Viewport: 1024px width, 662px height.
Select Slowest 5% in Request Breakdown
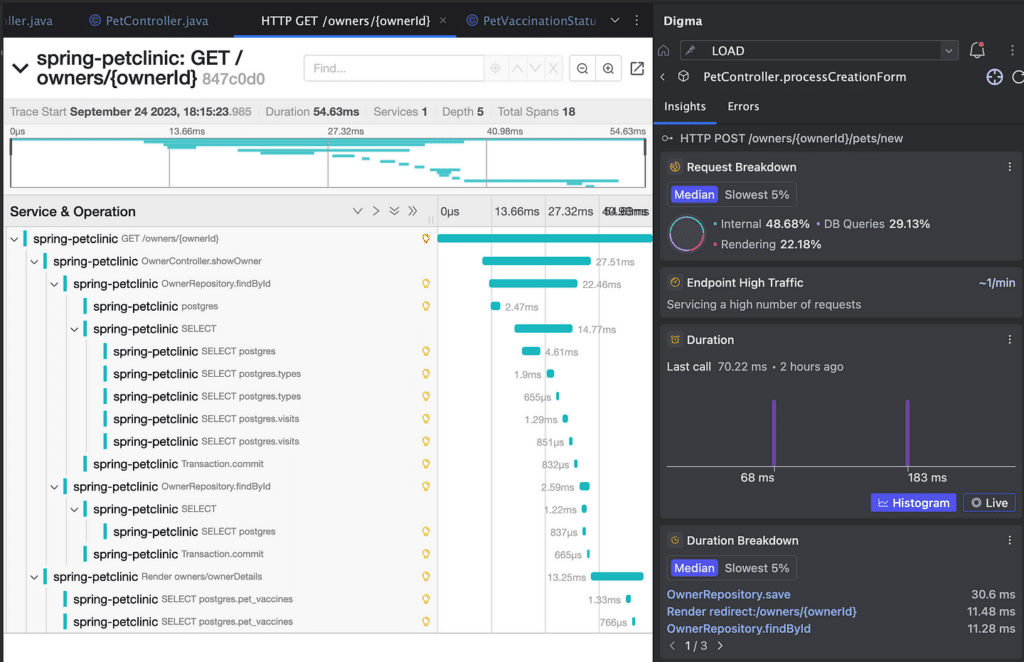pos(757,195)
